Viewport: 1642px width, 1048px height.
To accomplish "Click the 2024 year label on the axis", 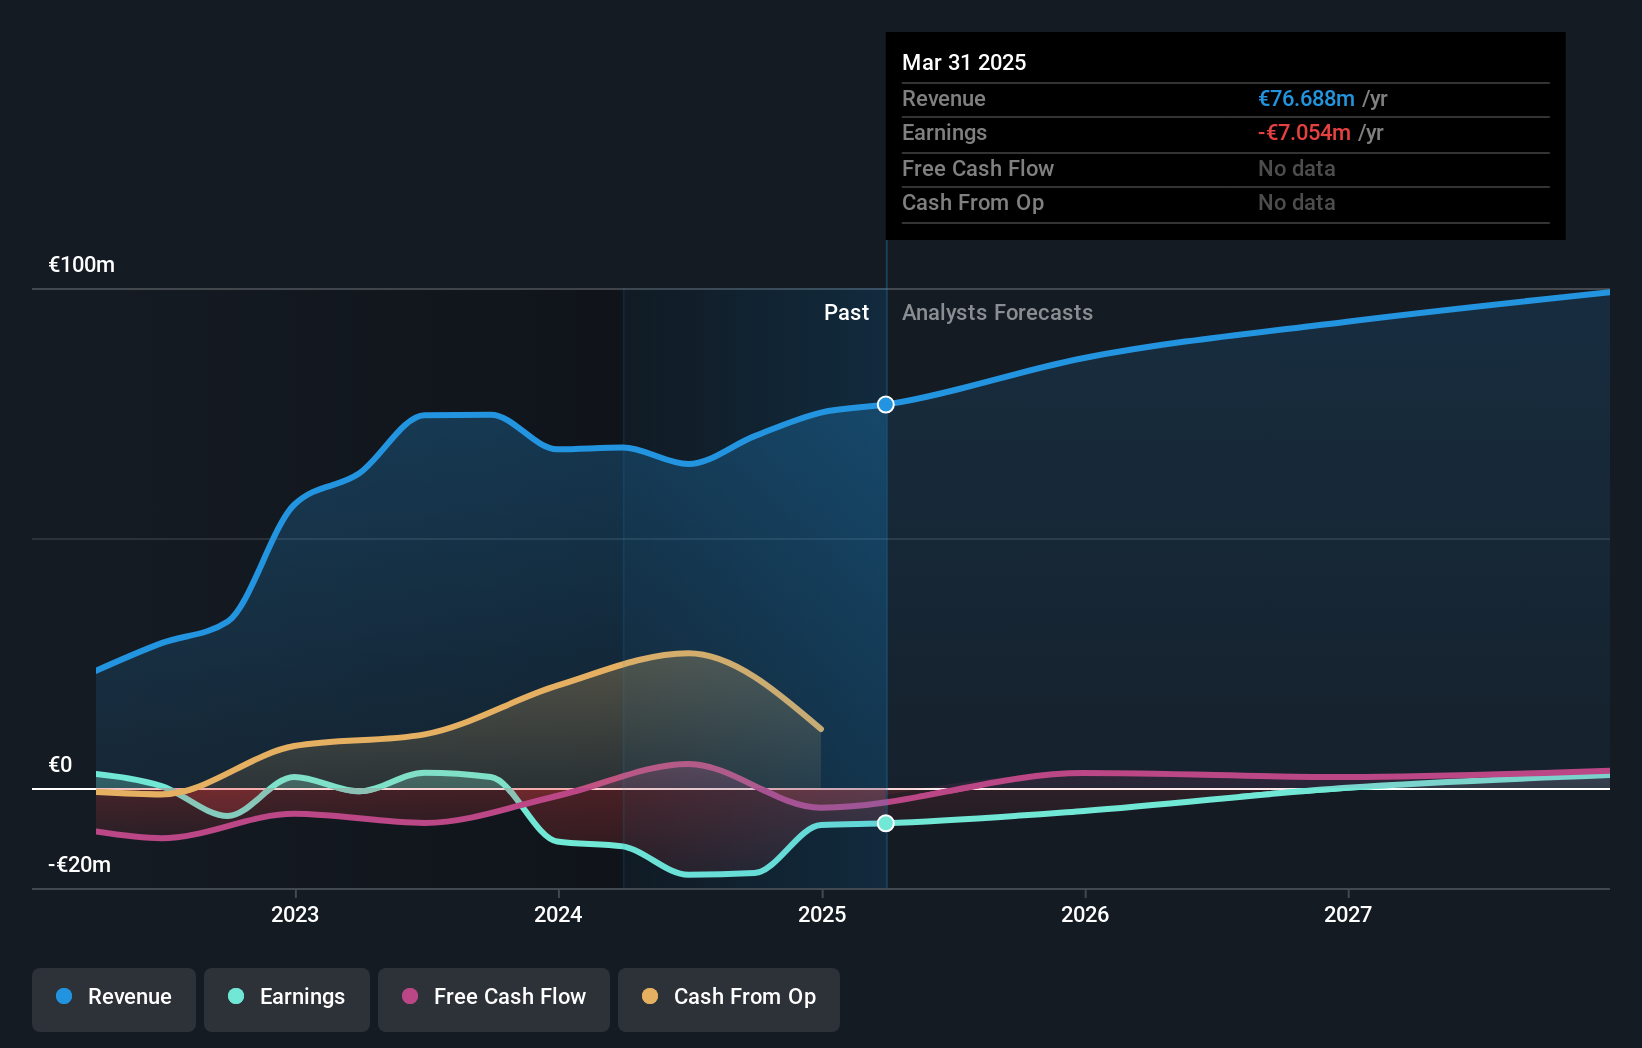I will (x=558, y=913).
